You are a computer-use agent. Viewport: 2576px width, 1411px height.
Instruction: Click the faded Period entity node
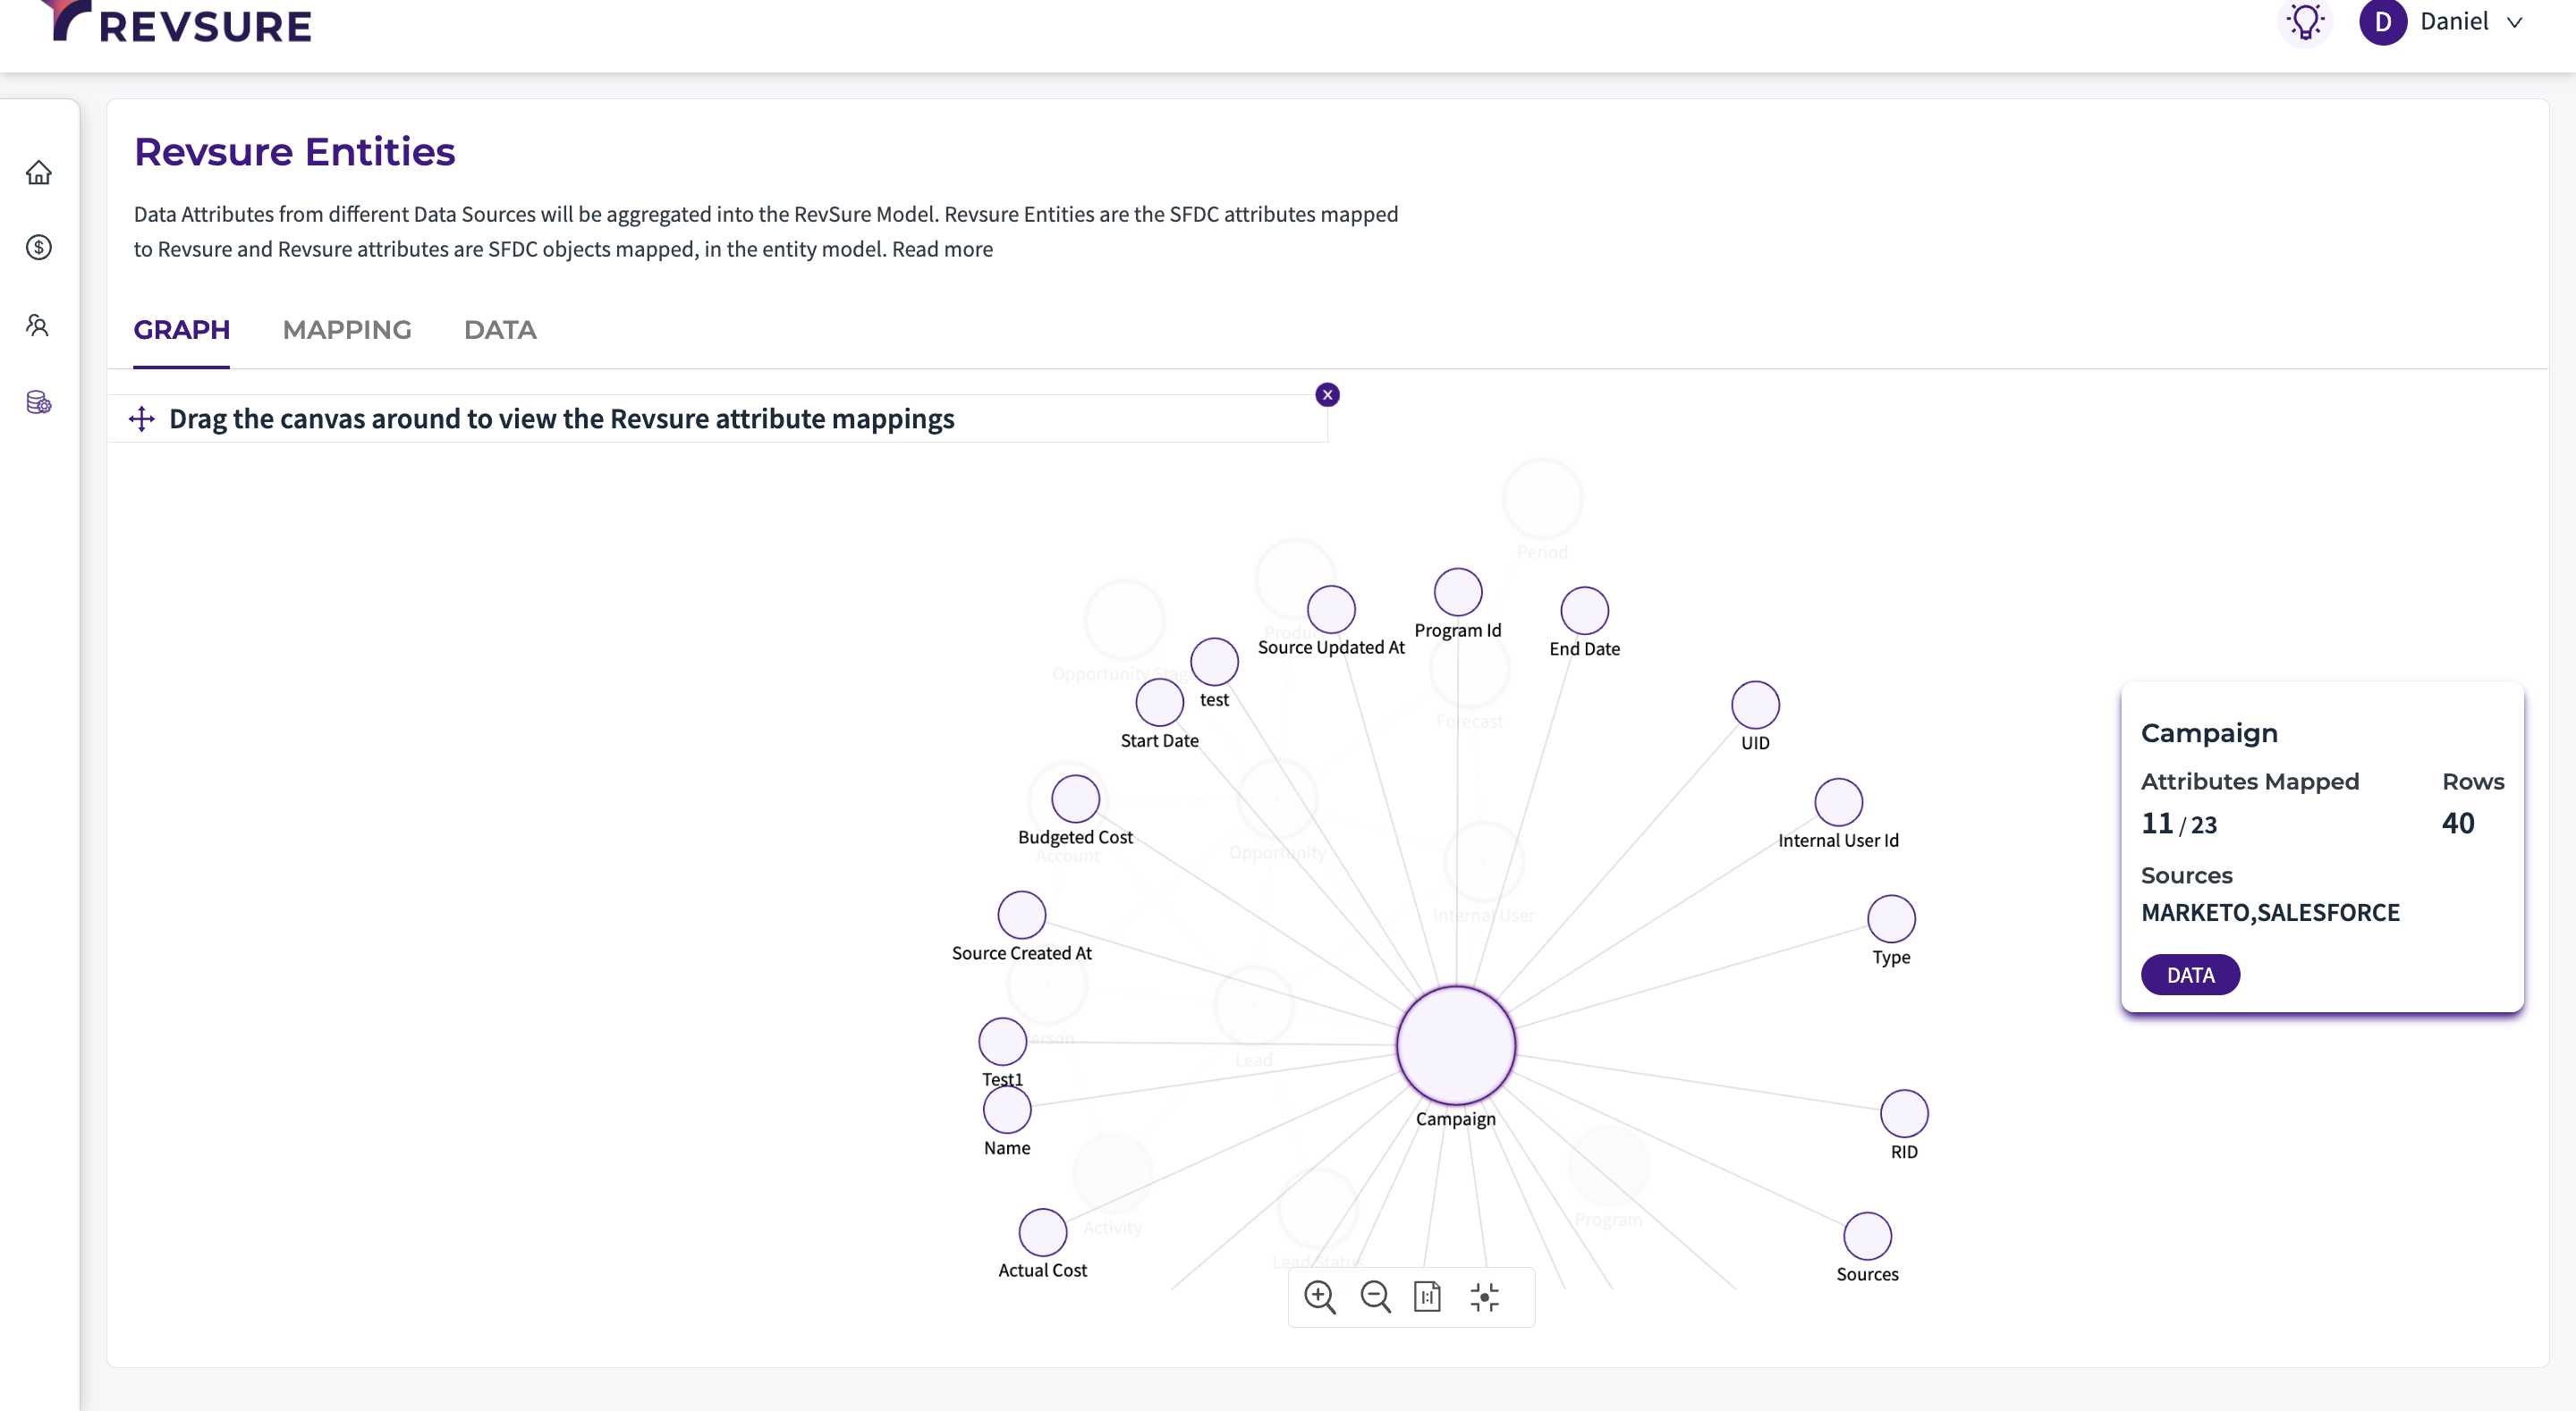(x=1542, y=499)
